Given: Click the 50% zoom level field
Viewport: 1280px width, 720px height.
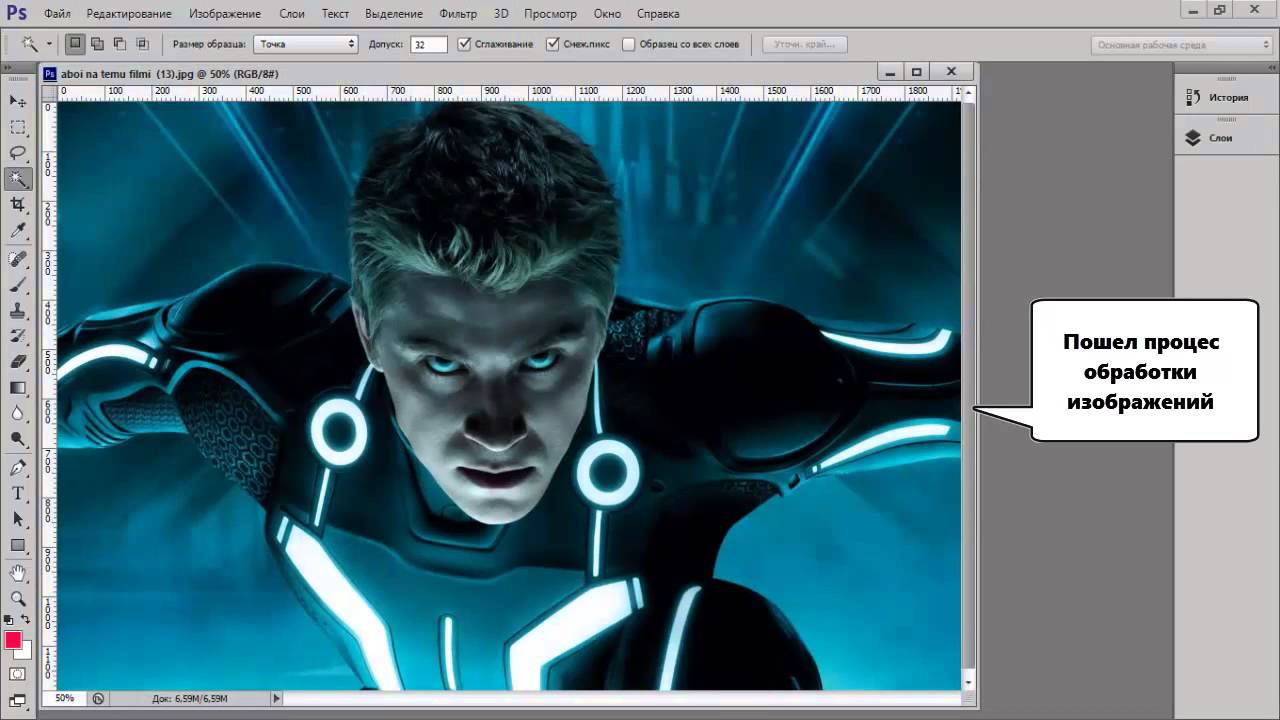Looking at the screenshot, I should click(65, 698).
